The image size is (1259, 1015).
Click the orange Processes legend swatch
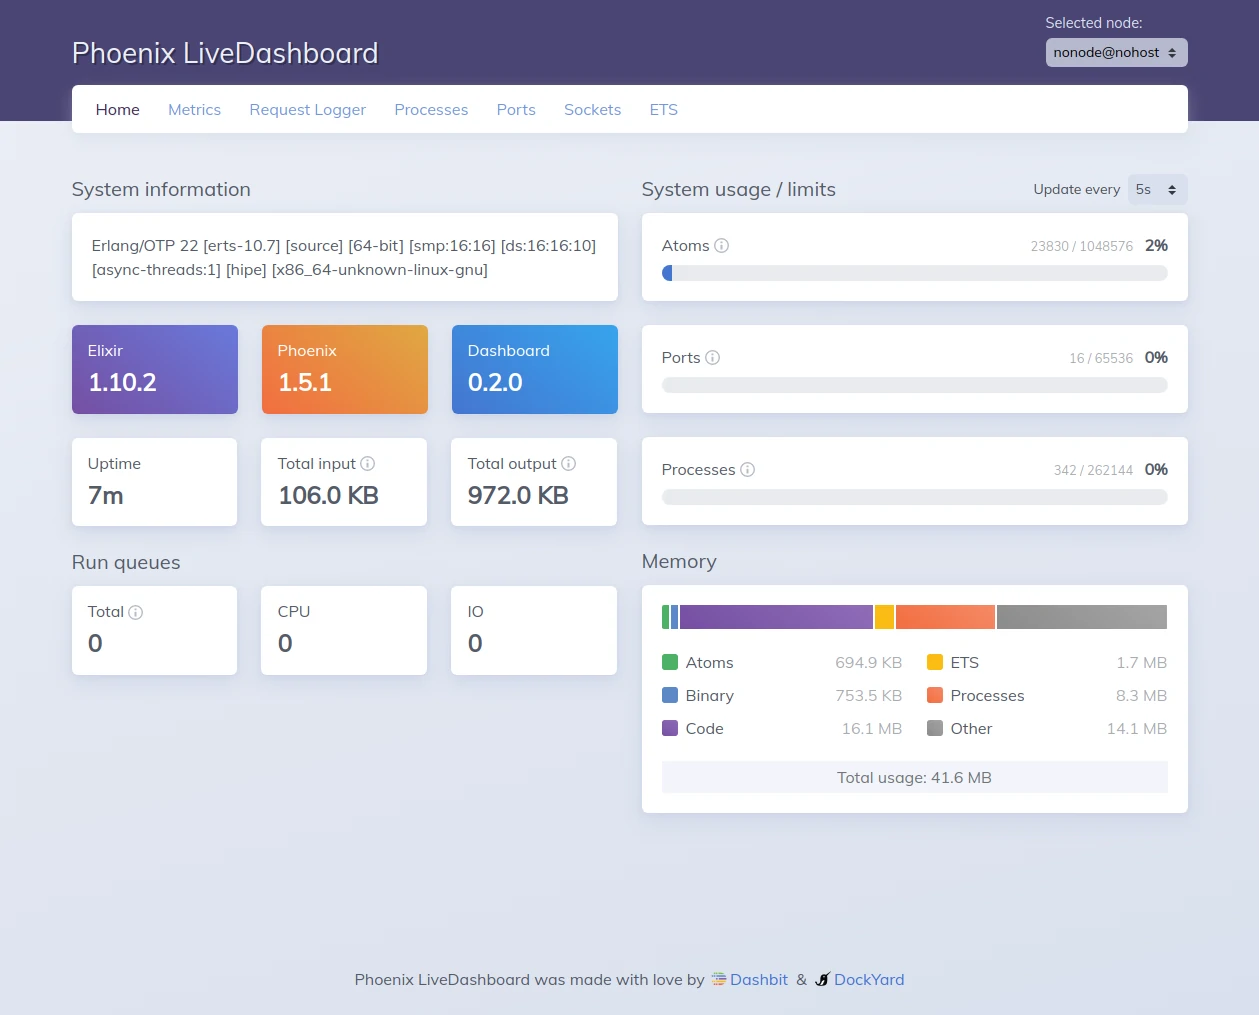pyautogui.click(x=935, y=695)
